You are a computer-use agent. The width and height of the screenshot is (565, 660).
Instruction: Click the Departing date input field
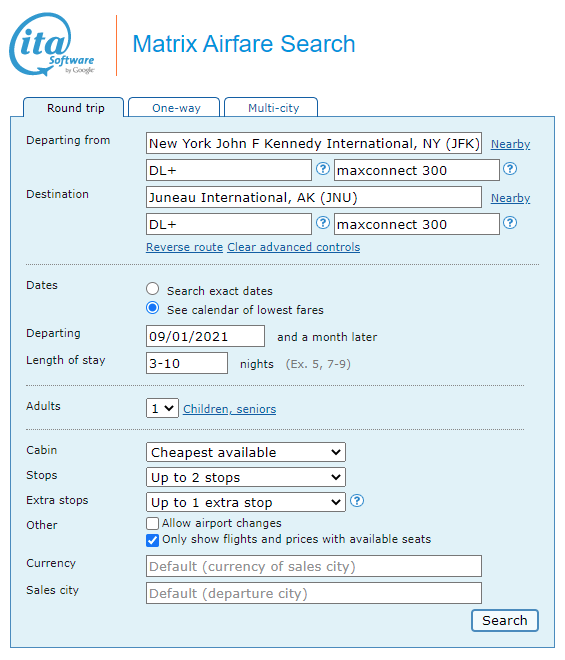205,336
